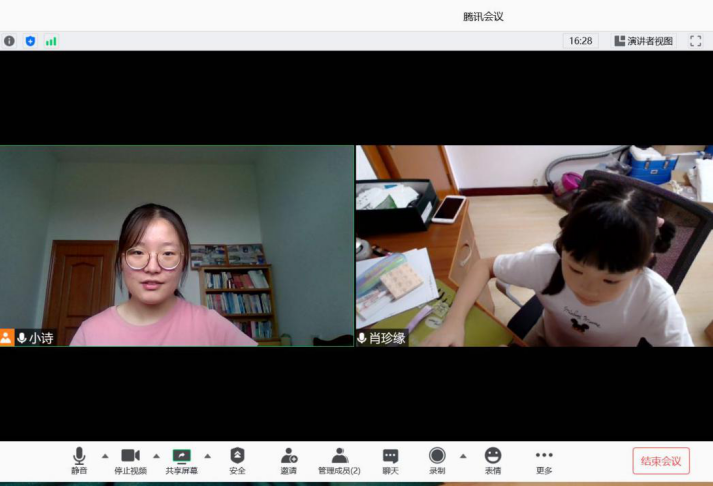The image size is (713, 486).
Task: Switch layout via 演讲者视图 button
Action: click(x=643, y=41)
